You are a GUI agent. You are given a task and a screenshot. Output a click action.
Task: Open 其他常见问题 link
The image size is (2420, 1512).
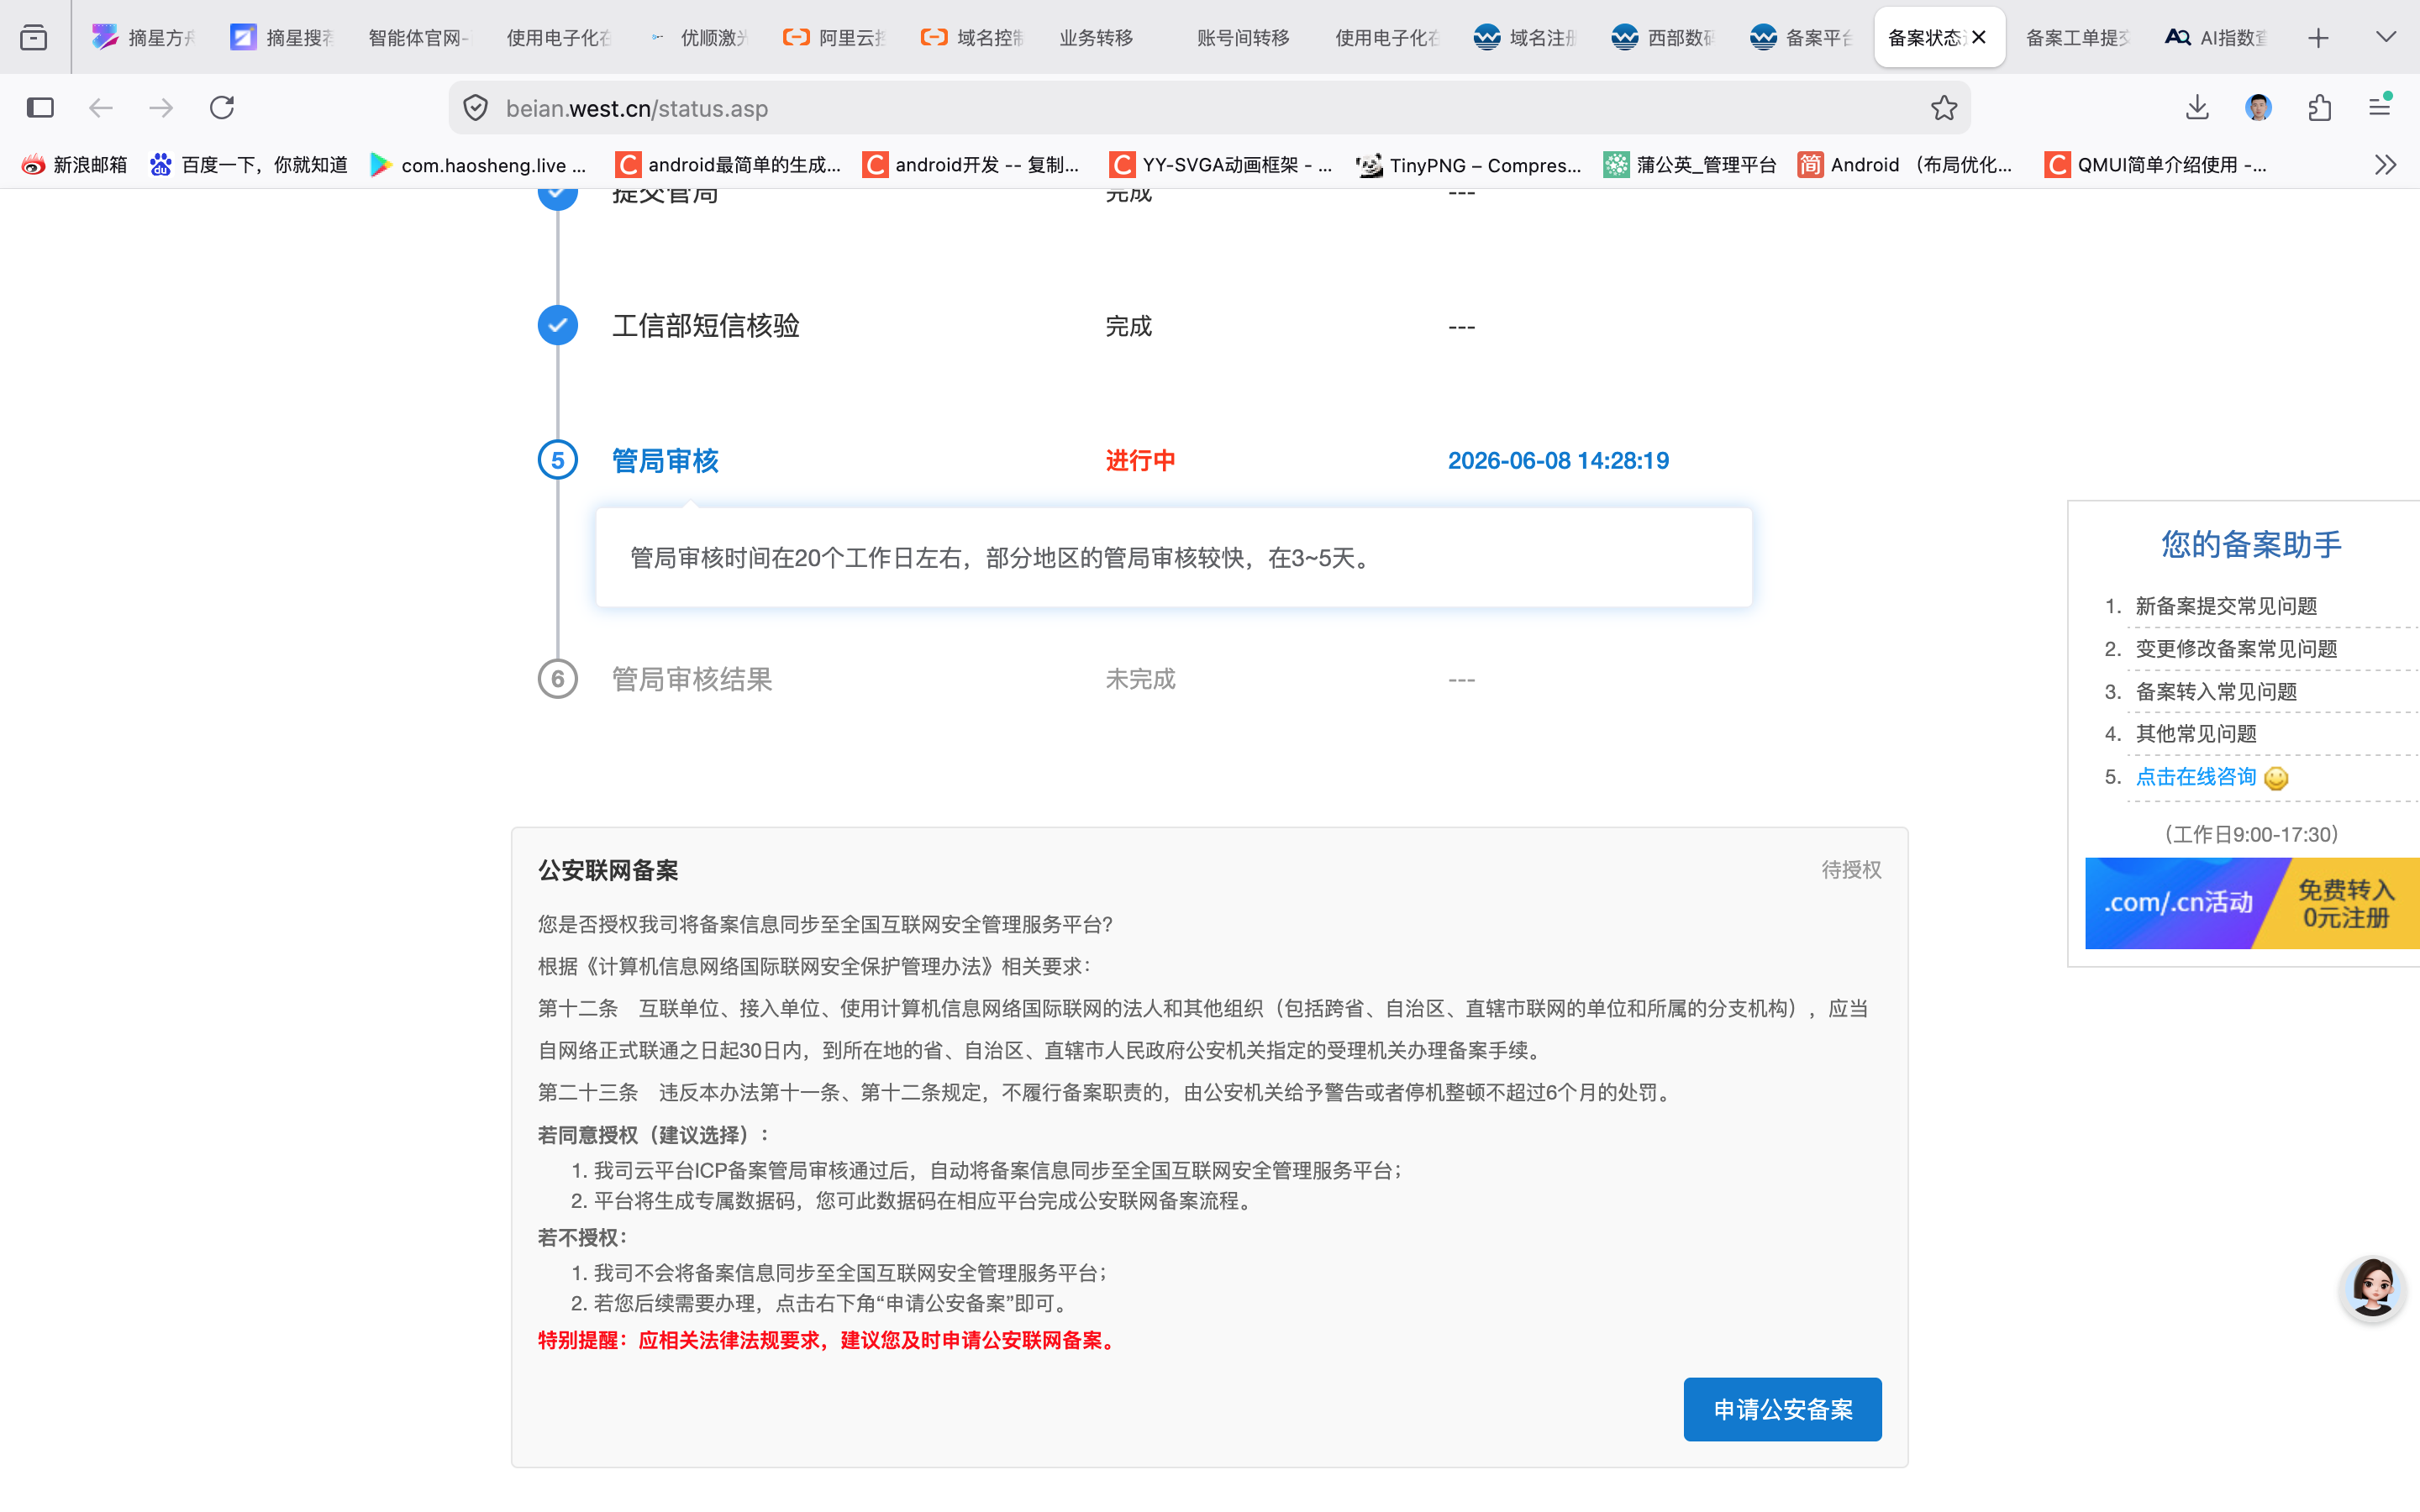(2196, 734)
